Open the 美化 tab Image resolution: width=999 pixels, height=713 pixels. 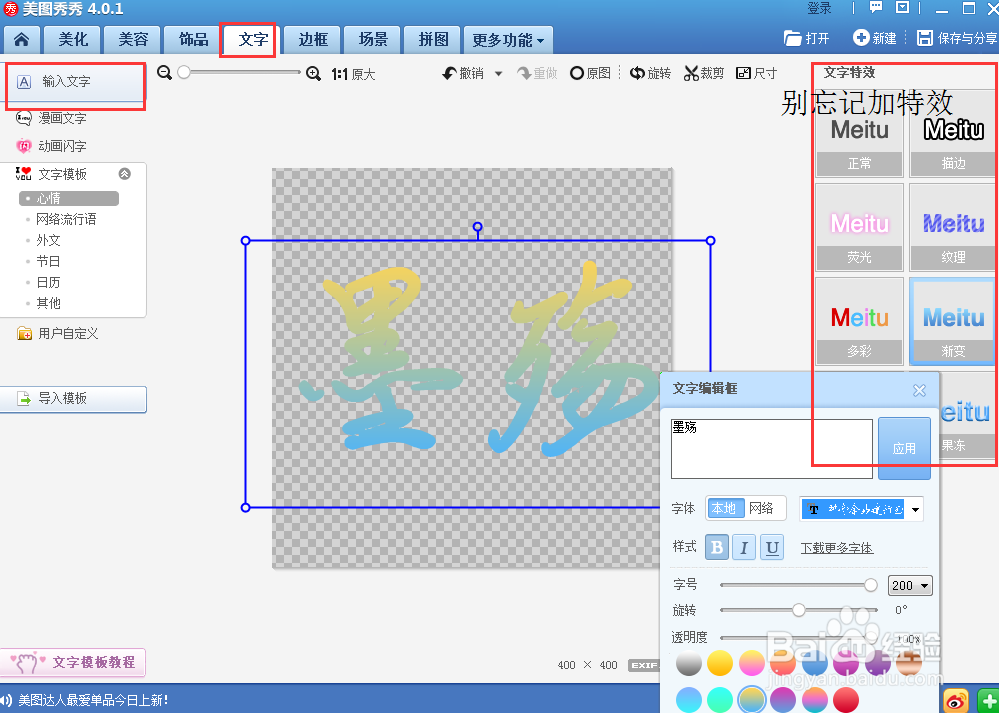73,40
